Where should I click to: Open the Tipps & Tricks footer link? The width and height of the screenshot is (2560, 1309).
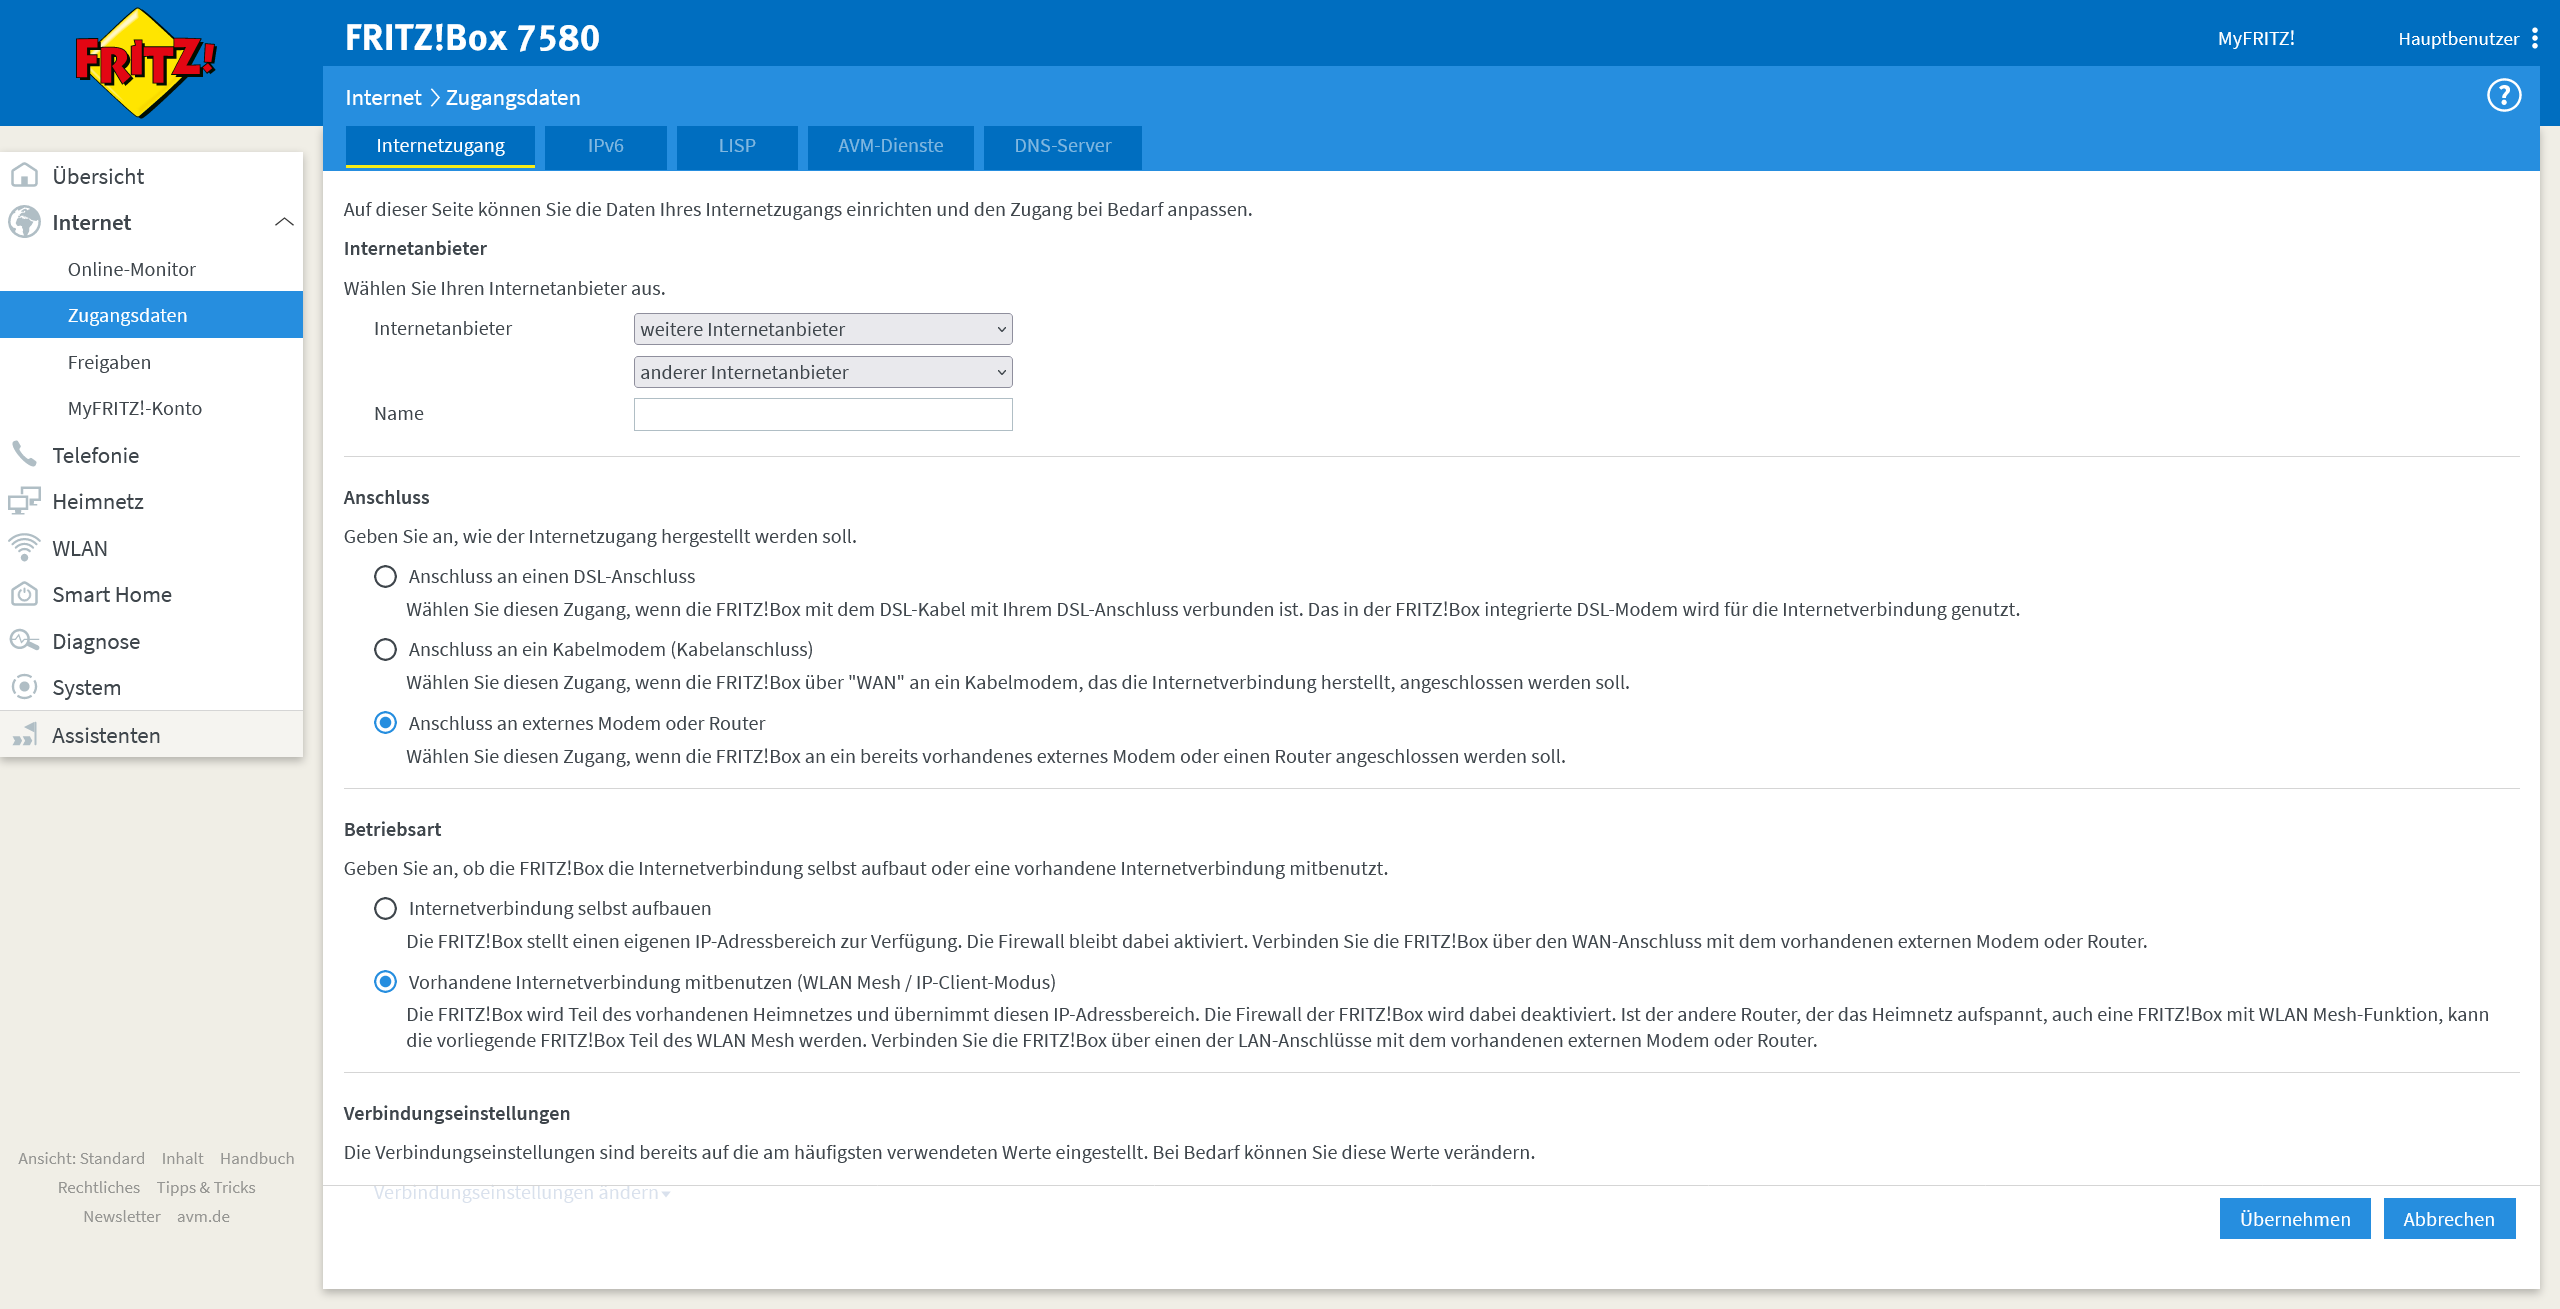(x=206, y=1187)
